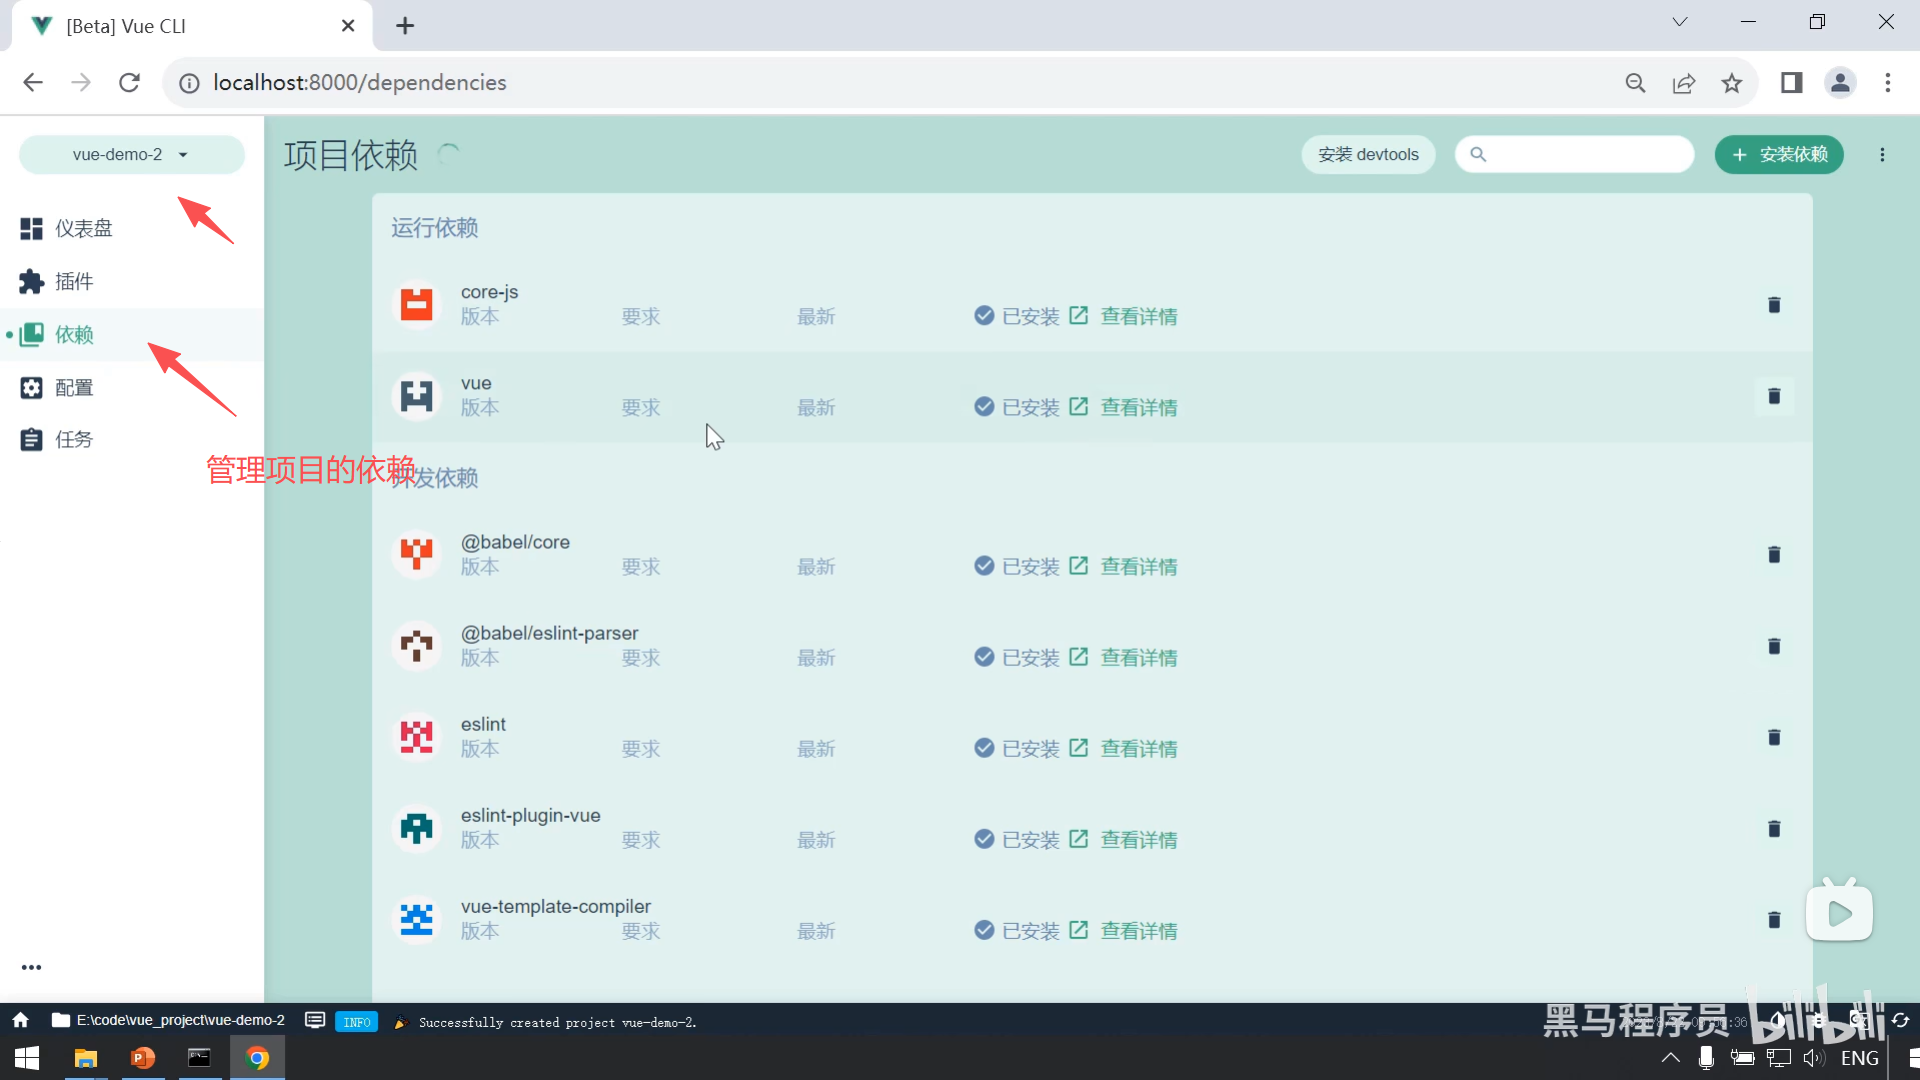Click the @babel/core package logo
Viewport: 1920px width, 1080px height.
pos(416,554)
